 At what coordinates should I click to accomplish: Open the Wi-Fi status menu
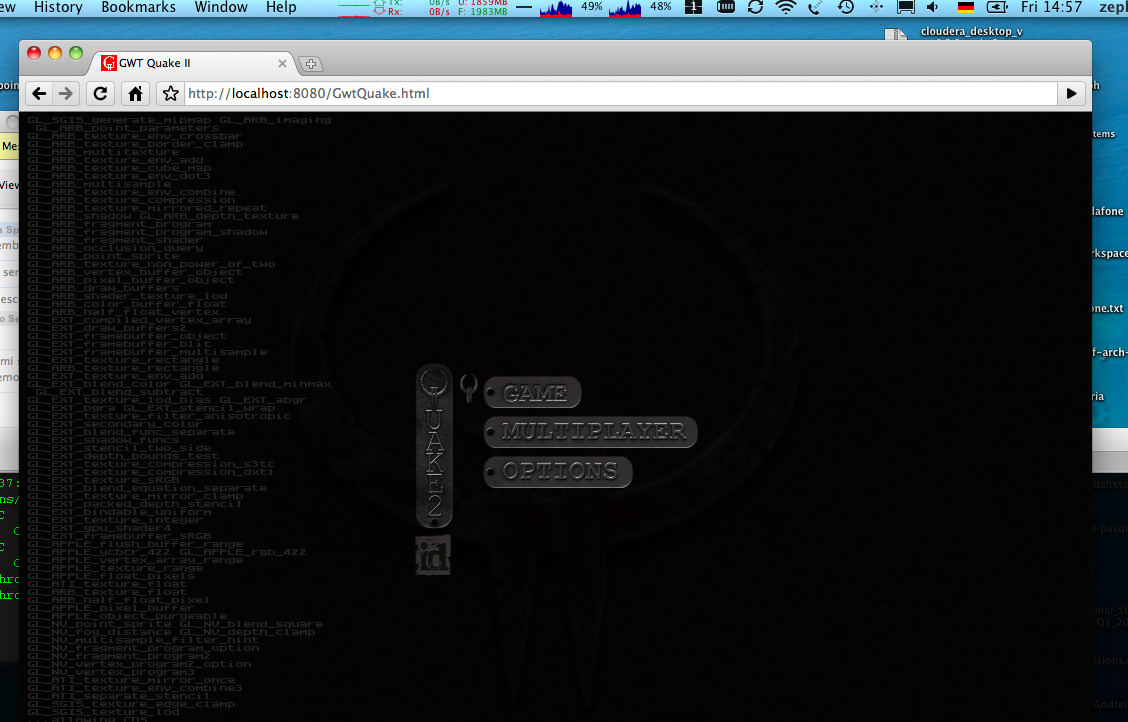(x=786, y=8)
